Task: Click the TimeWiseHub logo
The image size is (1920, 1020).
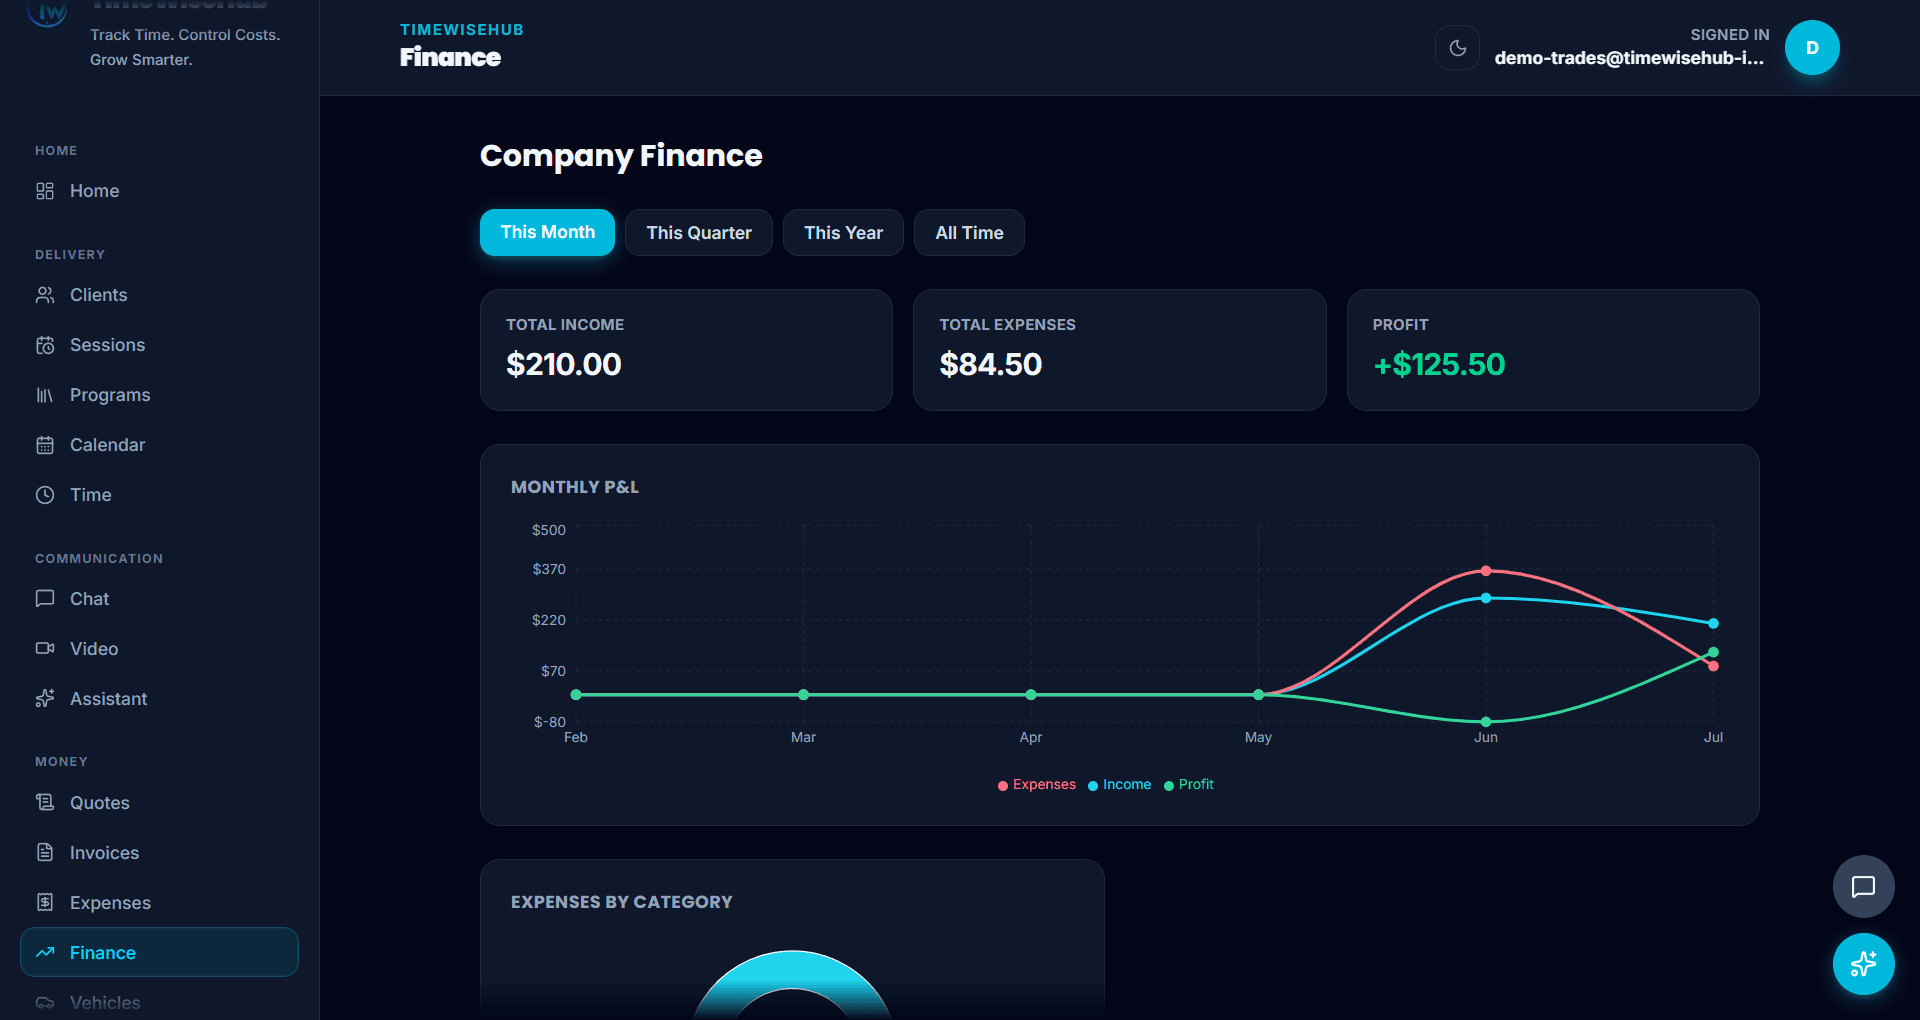Action: tap(47, 13)
